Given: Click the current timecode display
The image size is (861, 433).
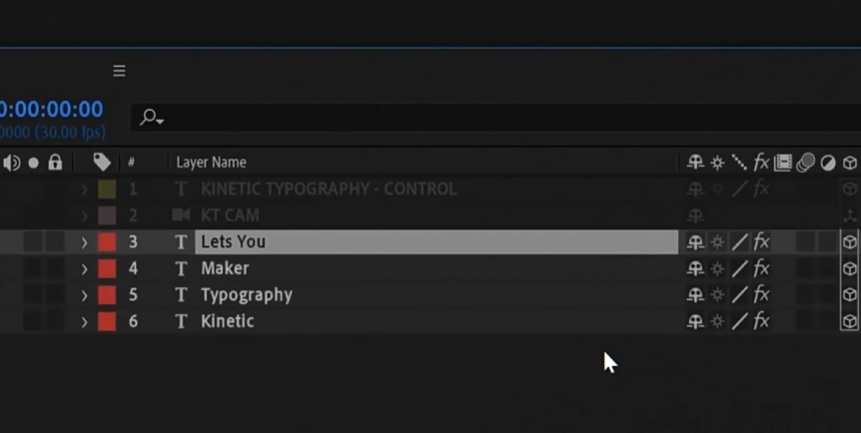Looking at the screenshot, I should [x=52, y=109].
